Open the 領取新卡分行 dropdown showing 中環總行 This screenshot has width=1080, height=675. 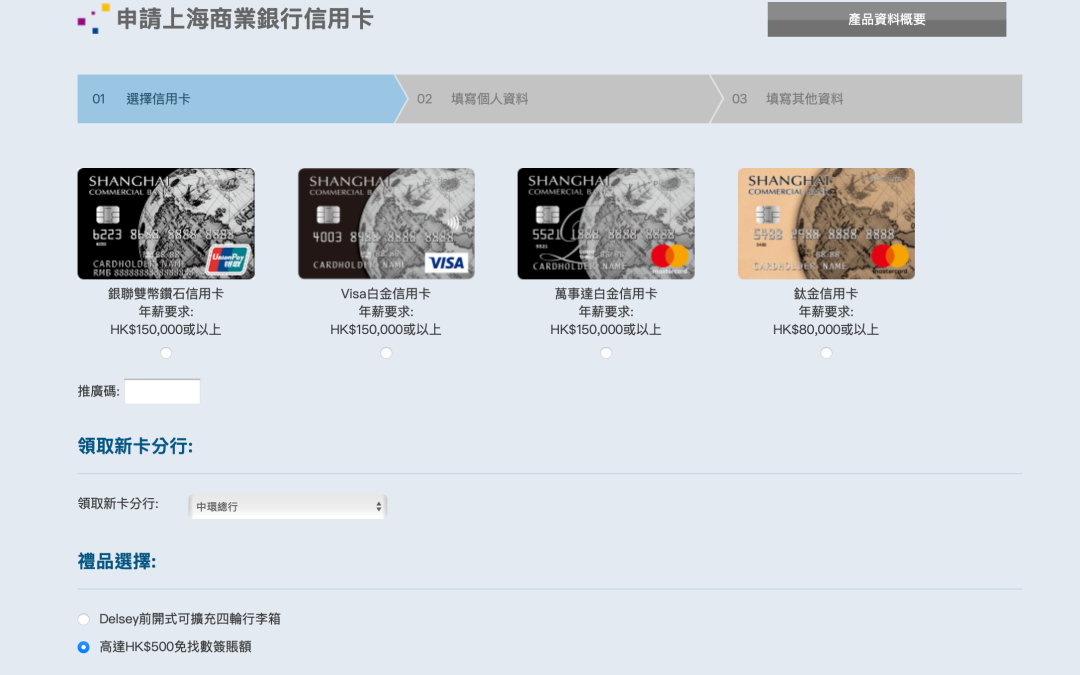288,506
